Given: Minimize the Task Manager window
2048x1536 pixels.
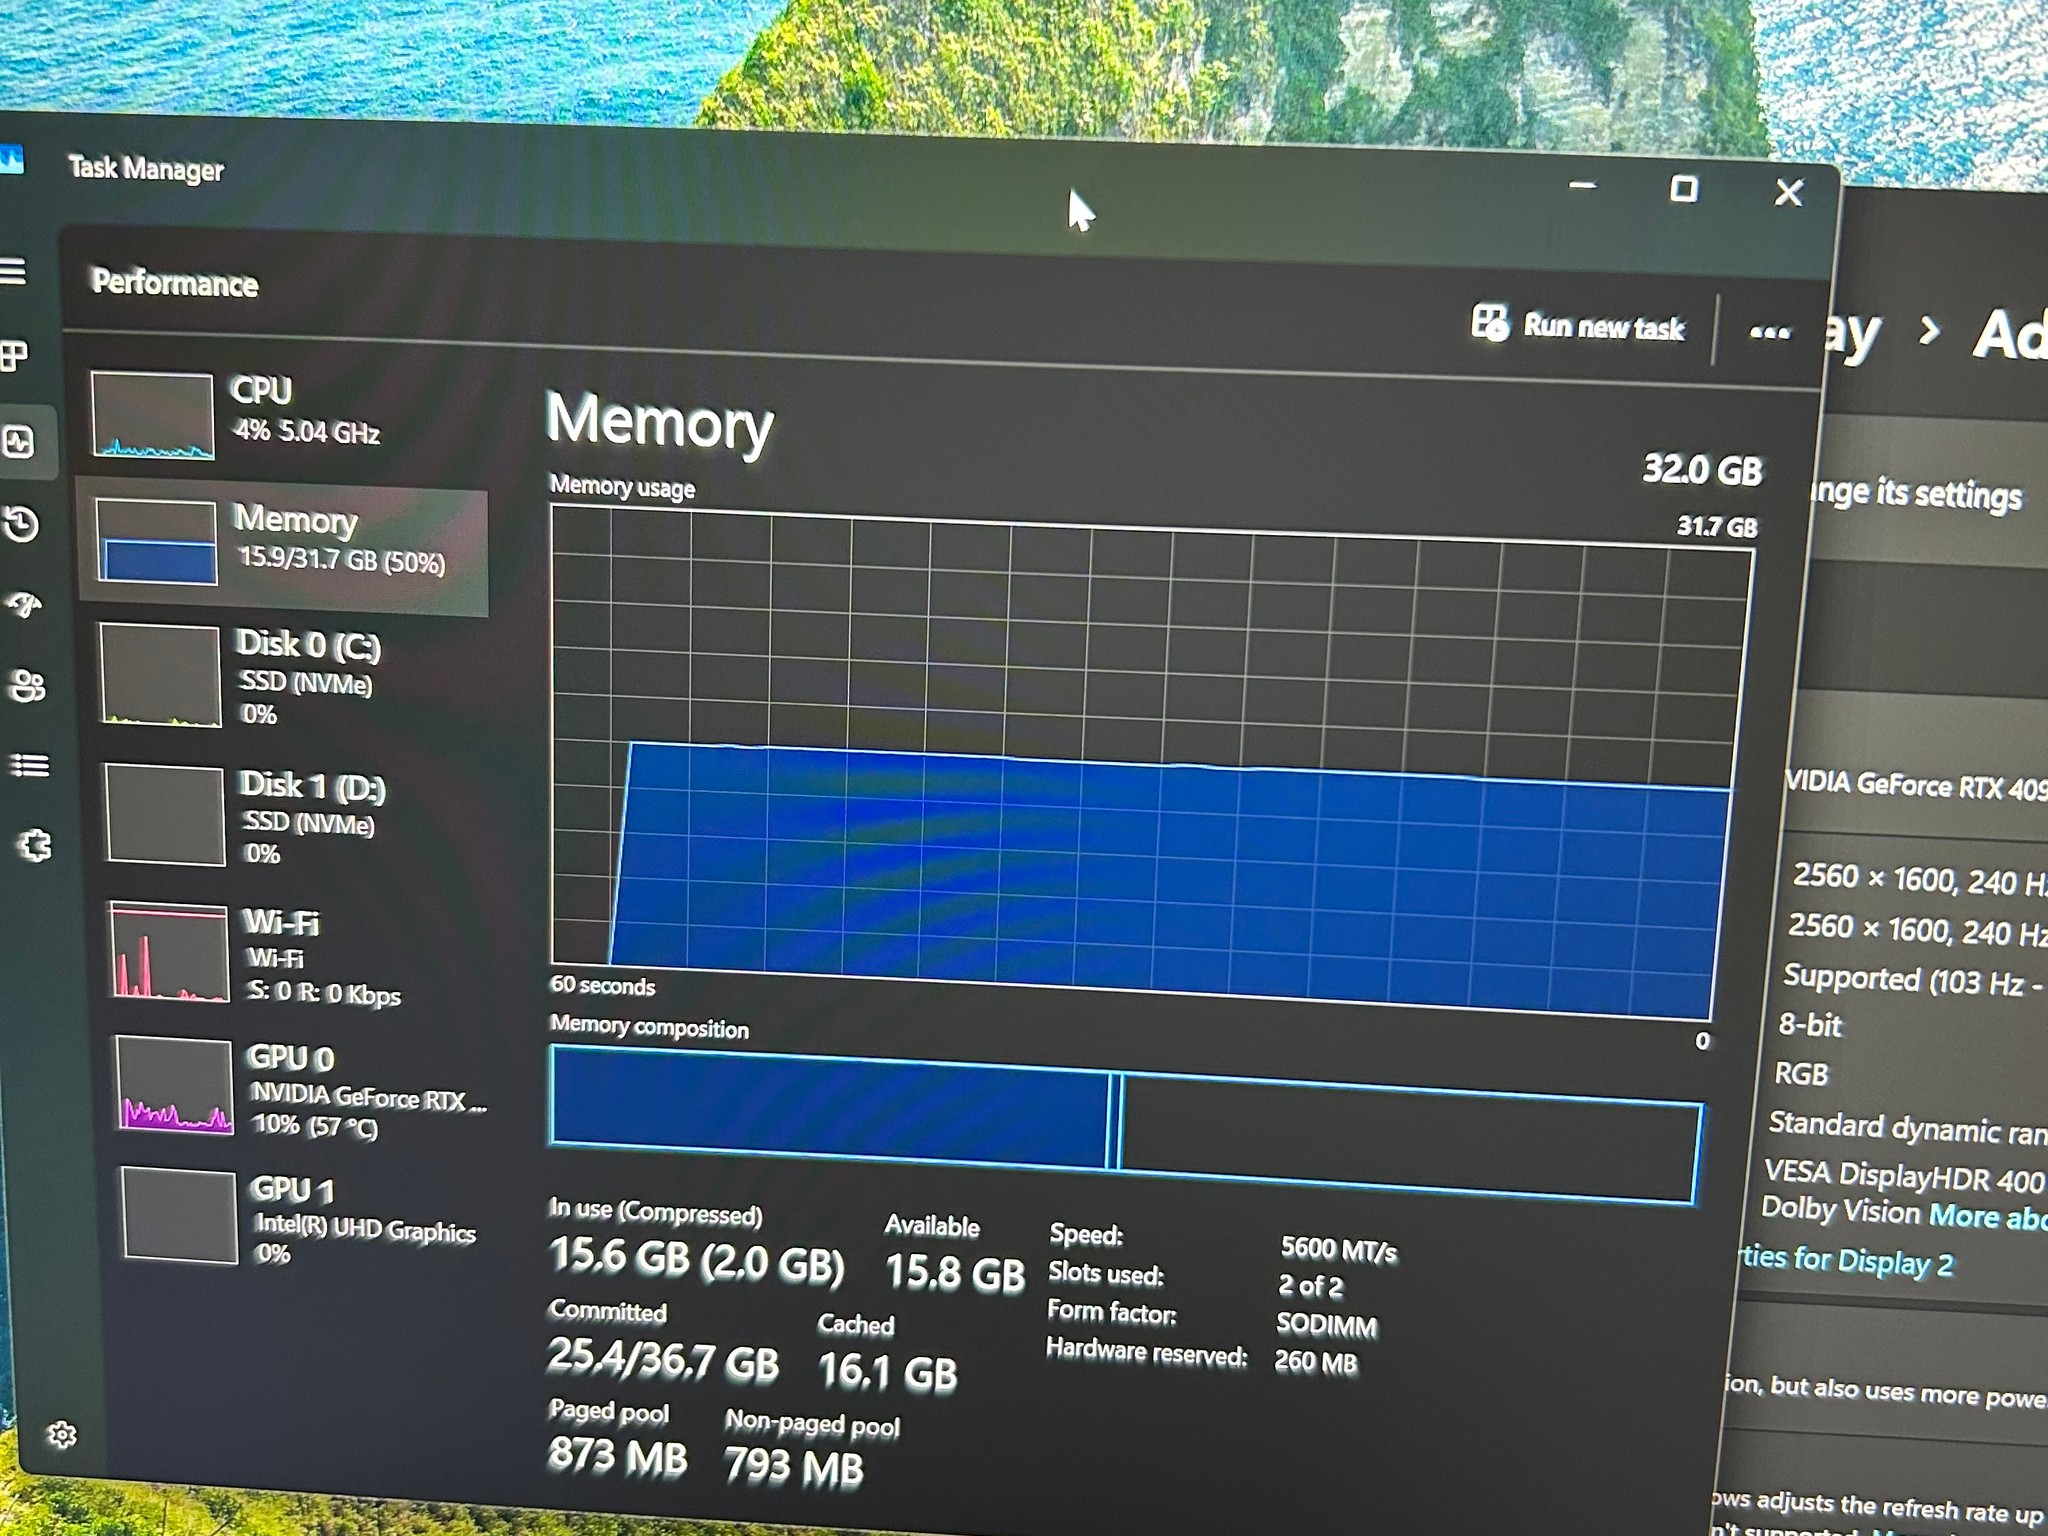Looking at the screenshot, I should click(x=1582, y=185).
